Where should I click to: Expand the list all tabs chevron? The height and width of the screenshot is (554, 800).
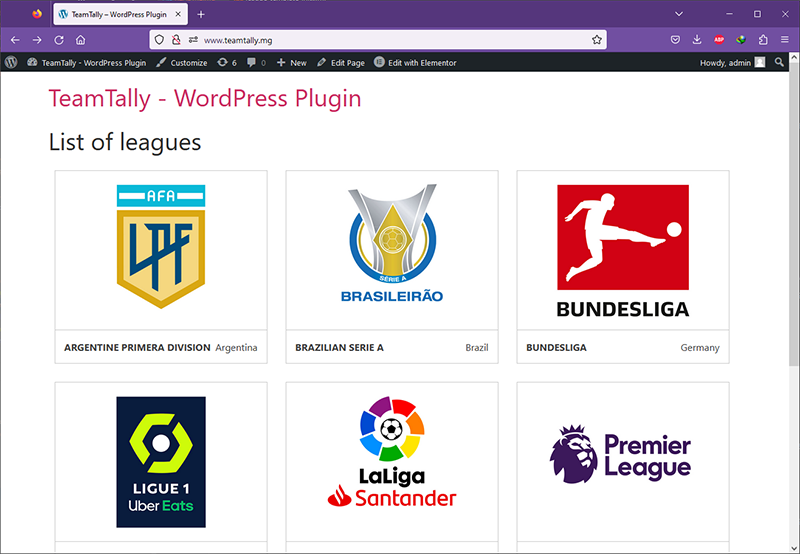coord(679,14)
